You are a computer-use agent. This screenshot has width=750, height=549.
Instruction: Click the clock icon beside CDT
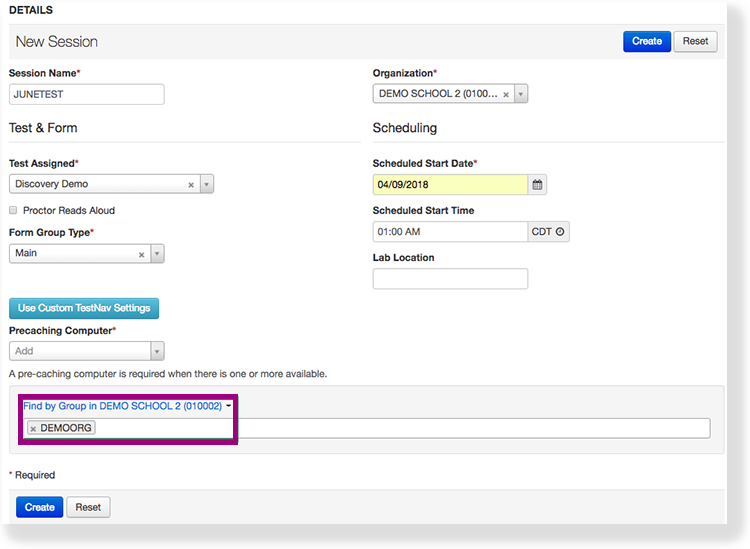[x=560, y=232]
